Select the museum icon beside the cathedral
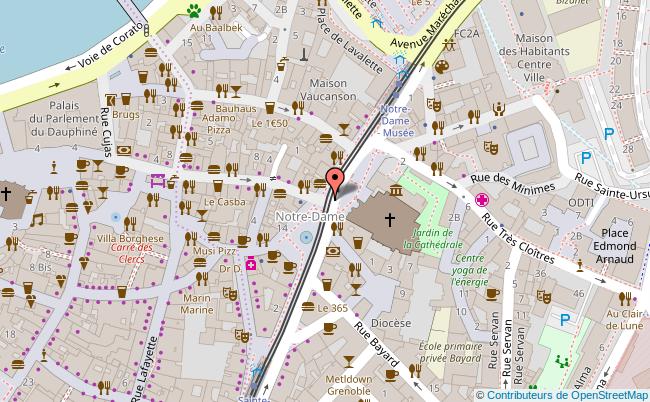The height and width of the screenshot is (402, 650). tap(396, 191)
